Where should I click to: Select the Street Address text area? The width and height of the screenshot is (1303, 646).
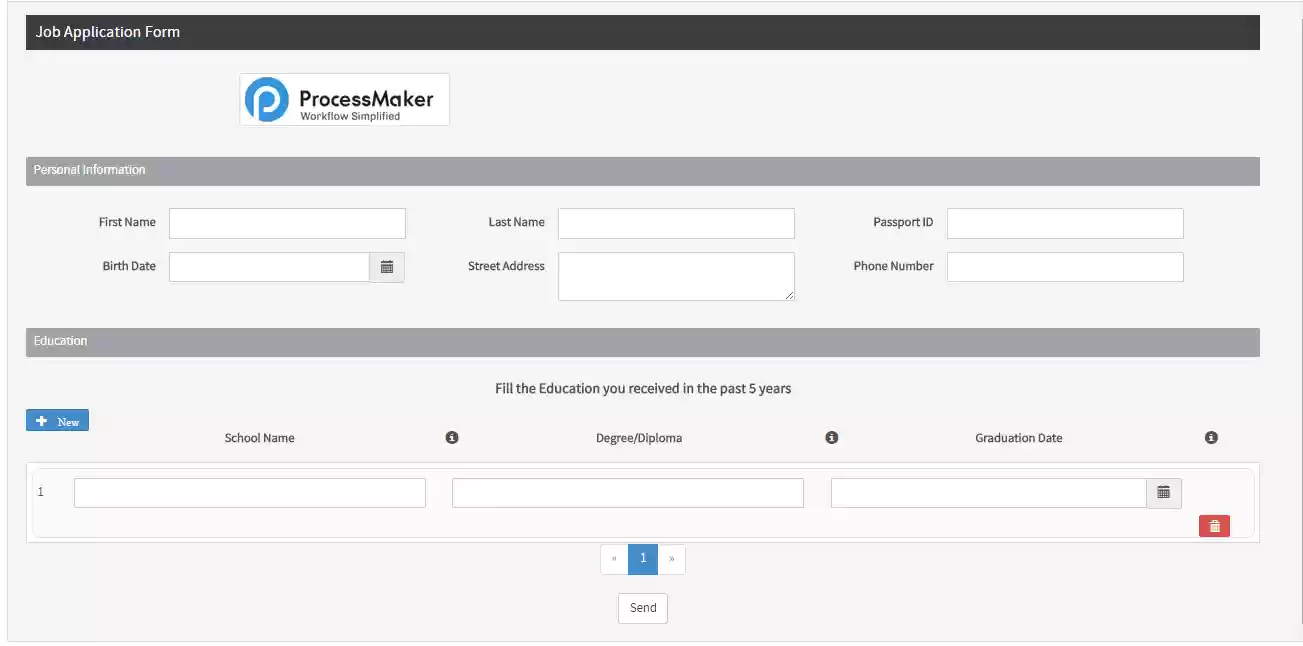[676, 276]
